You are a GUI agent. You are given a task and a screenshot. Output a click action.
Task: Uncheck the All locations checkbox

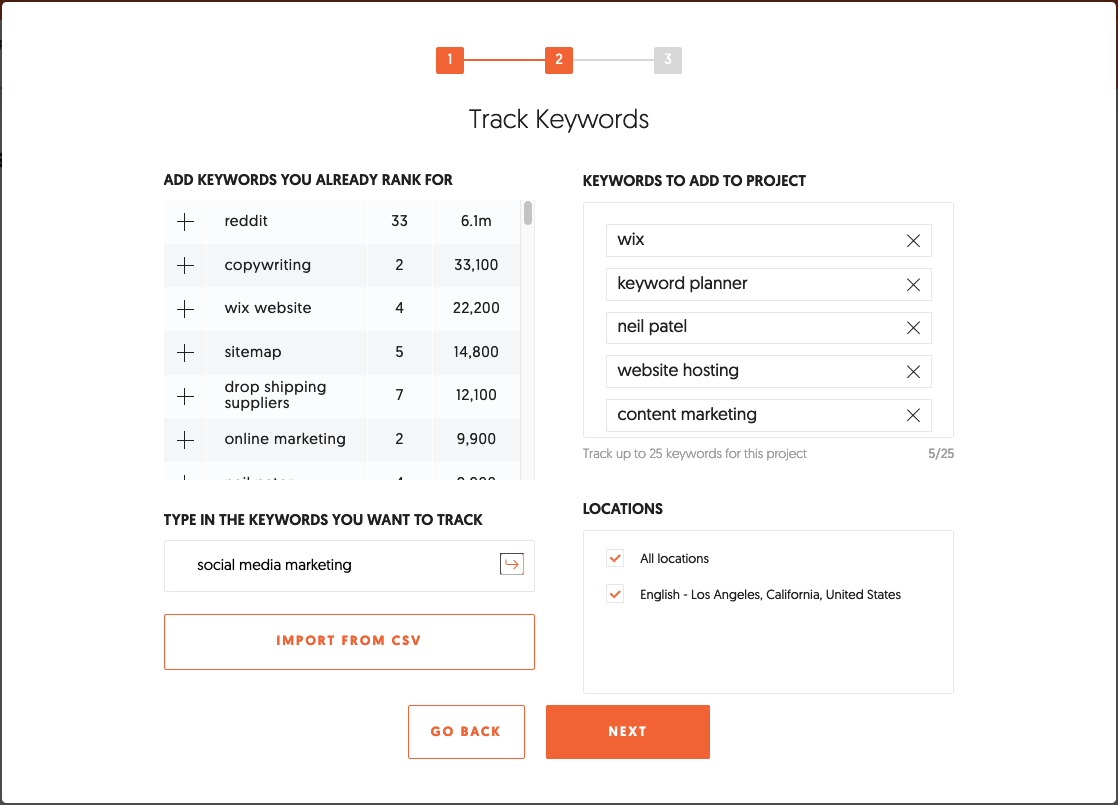pyautogui.click(x=615, y=558)
